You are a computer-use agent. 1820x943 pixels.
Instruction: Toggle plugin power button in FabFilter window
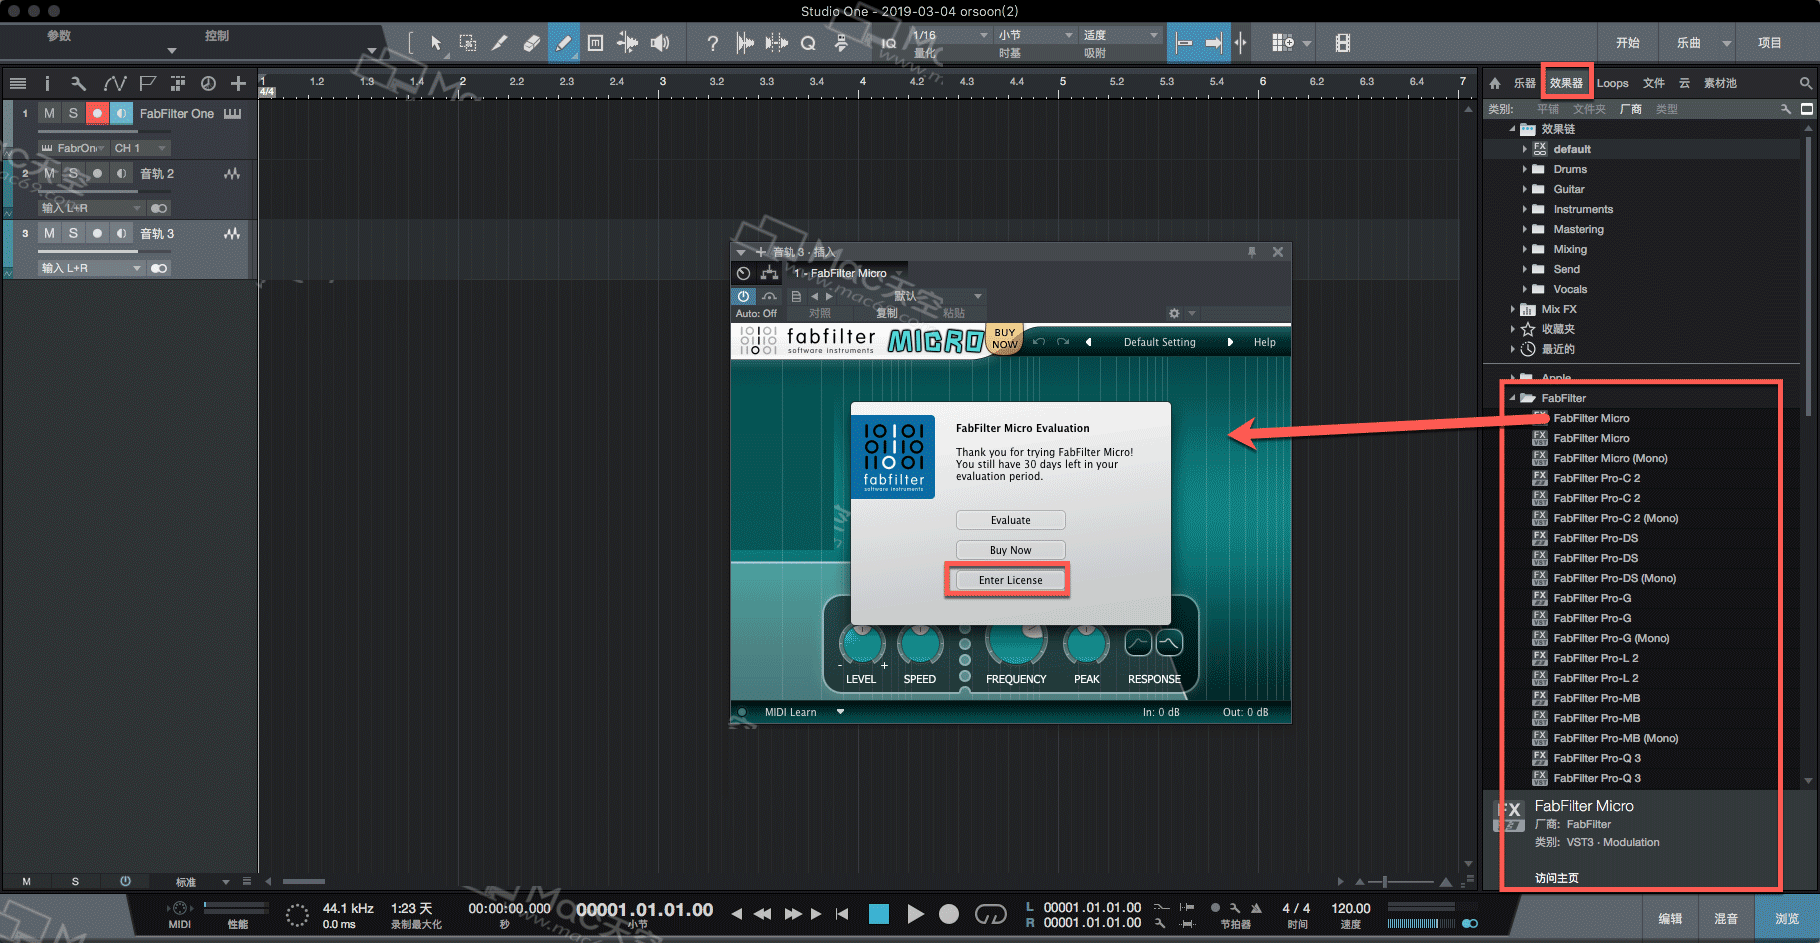(743, 296)
